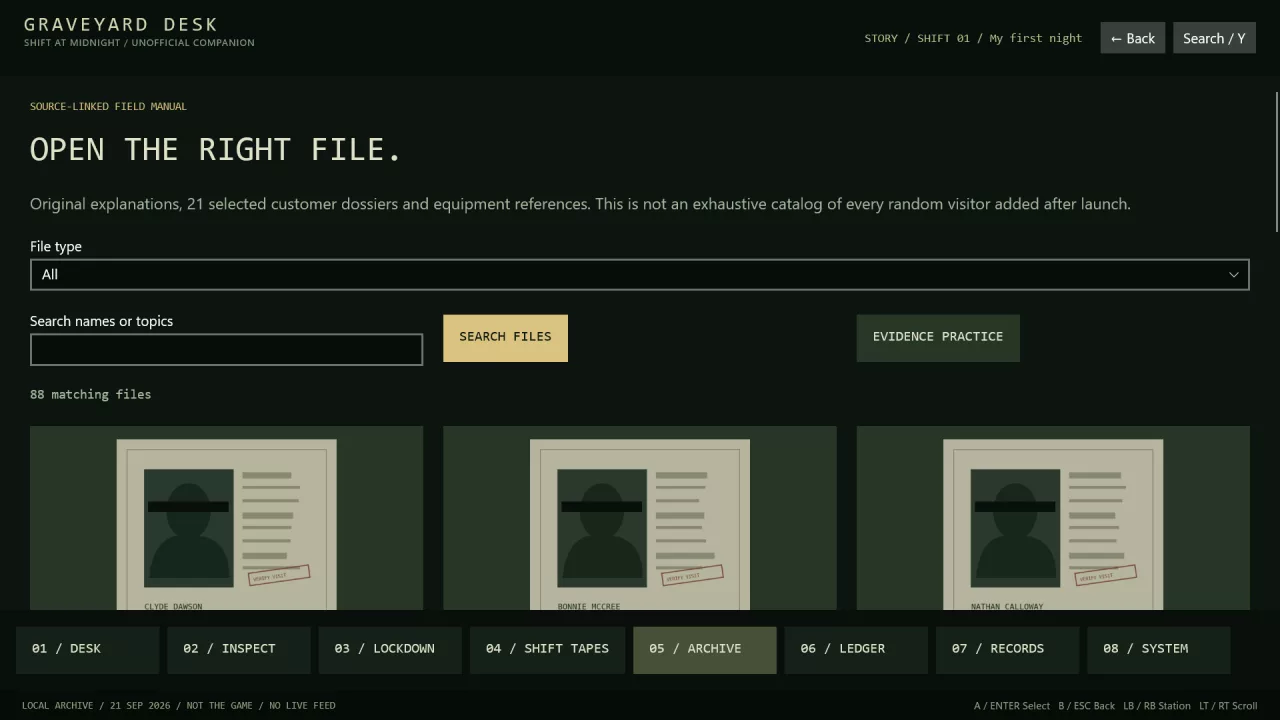Open the Bonnie McCree dossier card
The height and width of the screenshot is (720, 1280).
pyautogui.click(x=640, y=518)
